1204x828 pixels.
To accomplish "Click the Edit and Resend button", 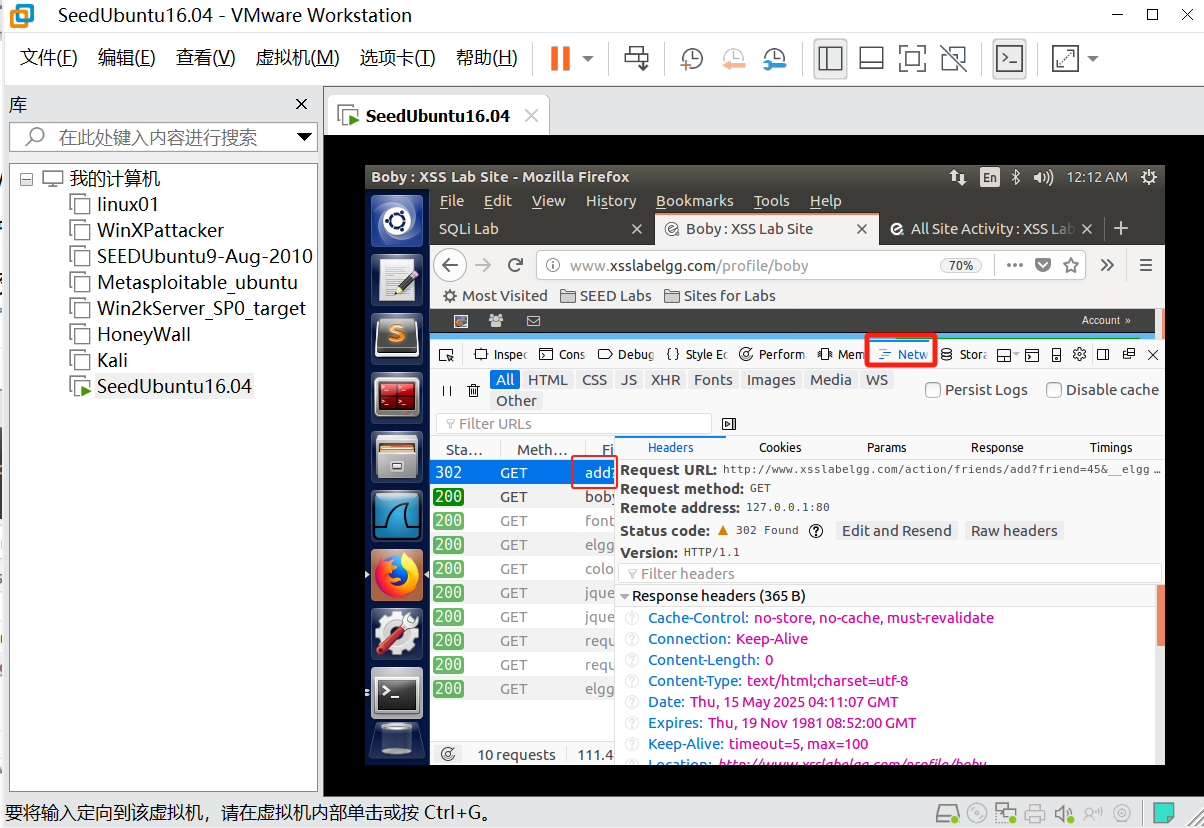I will 897,531.
